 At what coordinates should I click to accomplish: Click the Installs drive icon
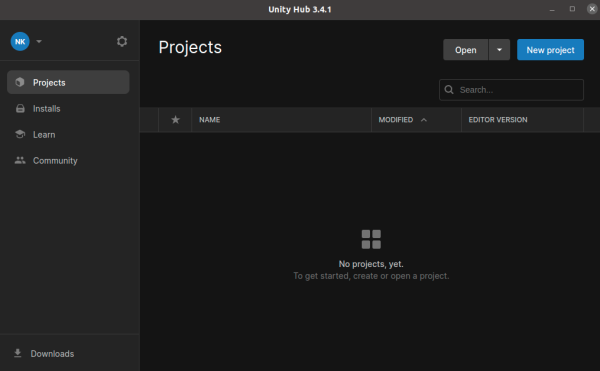click(20, 109)
